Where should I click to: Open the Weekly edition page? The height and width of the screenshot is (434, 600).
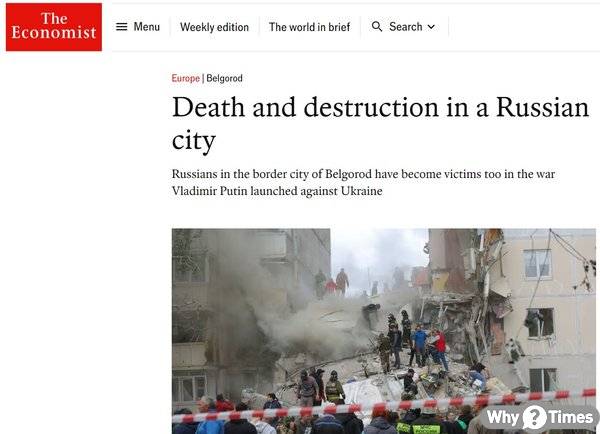(x=214, y=27)
